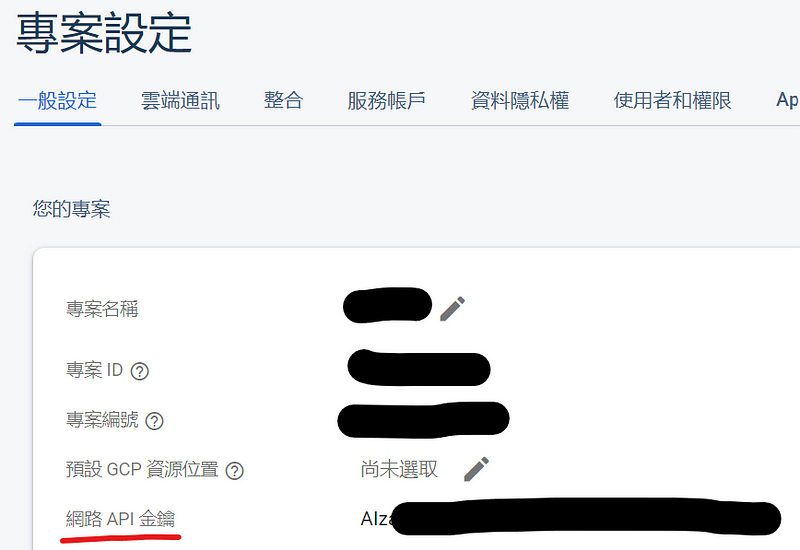This screenshot has height=550, width=800.
Task: Open the partially visible Ap tab
Action: (787, 101)
